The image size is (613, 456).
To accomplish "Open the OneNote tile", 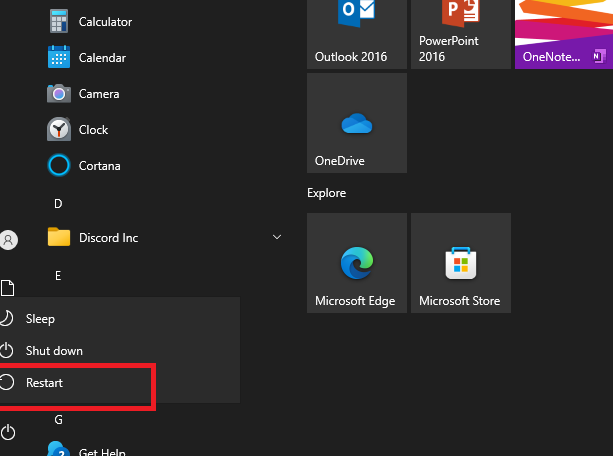I will click(563, 33).
